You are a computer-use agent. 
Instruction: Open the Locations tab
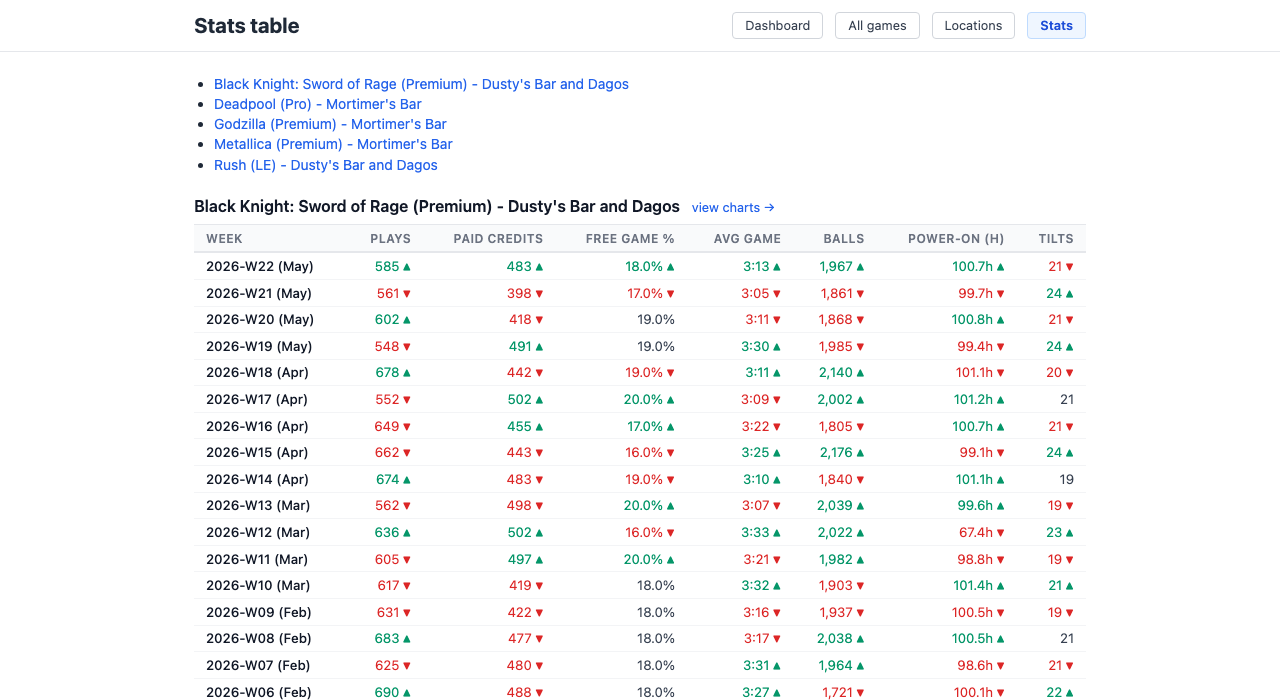click(973, 26)
